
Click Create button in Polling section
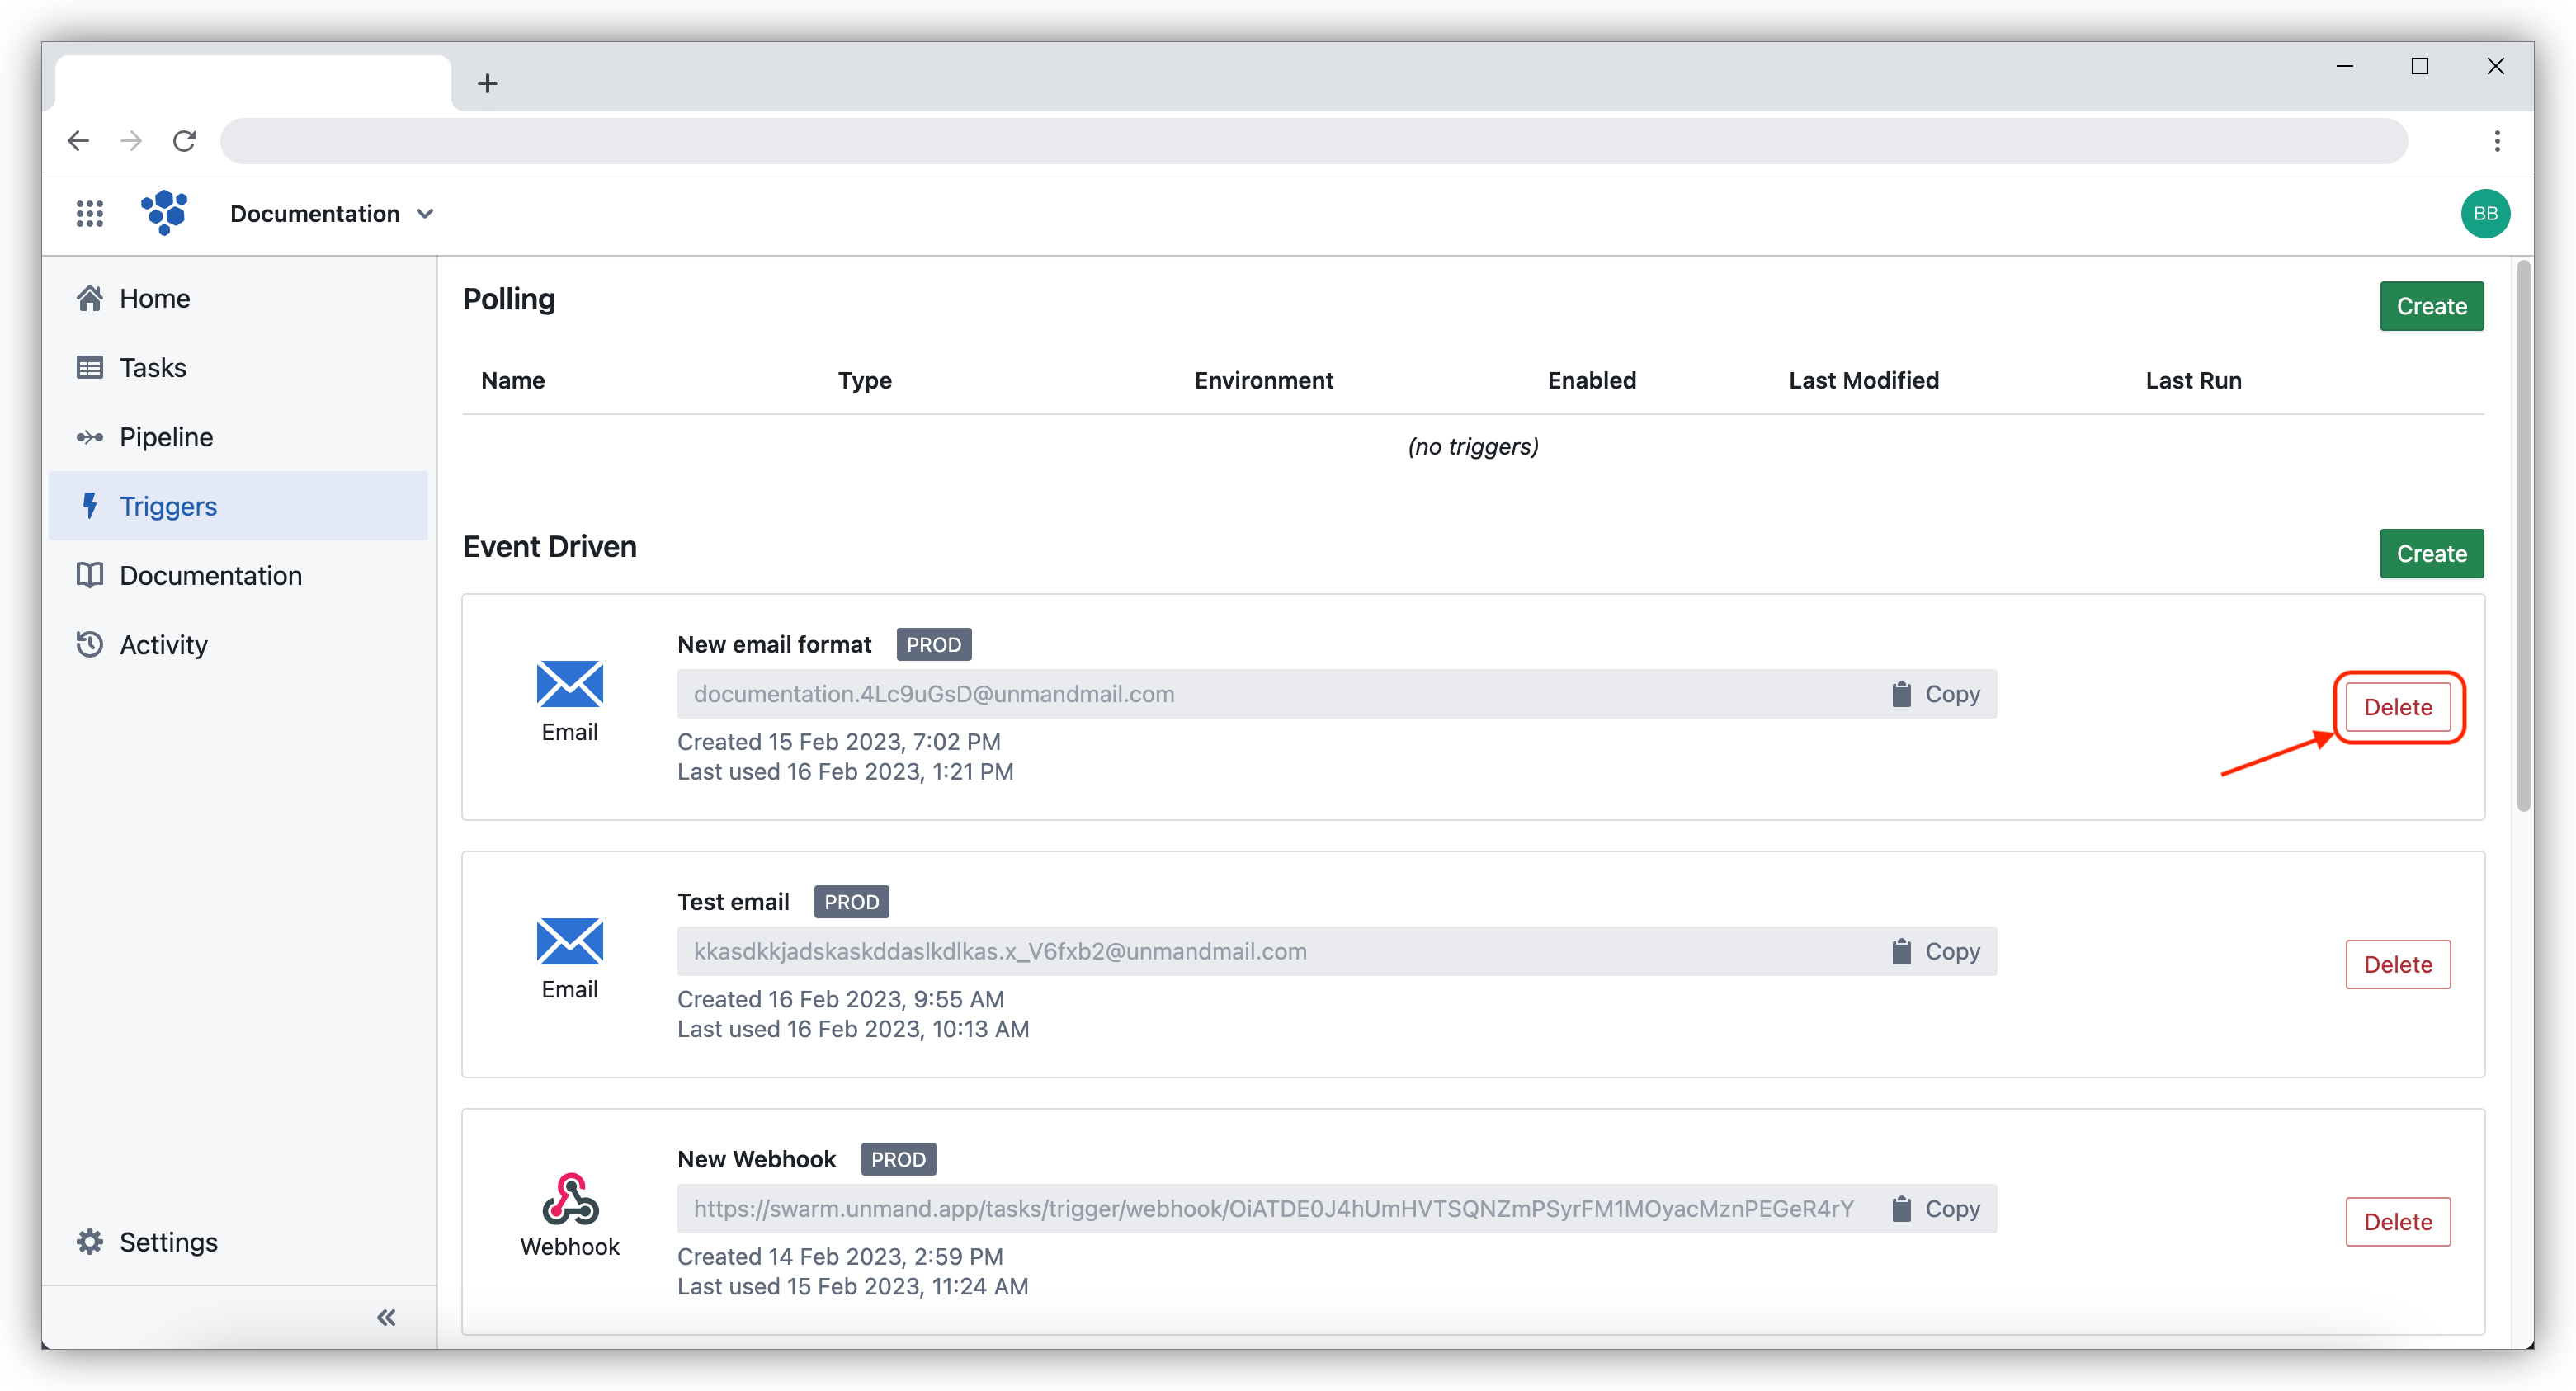click(2430, 306)
